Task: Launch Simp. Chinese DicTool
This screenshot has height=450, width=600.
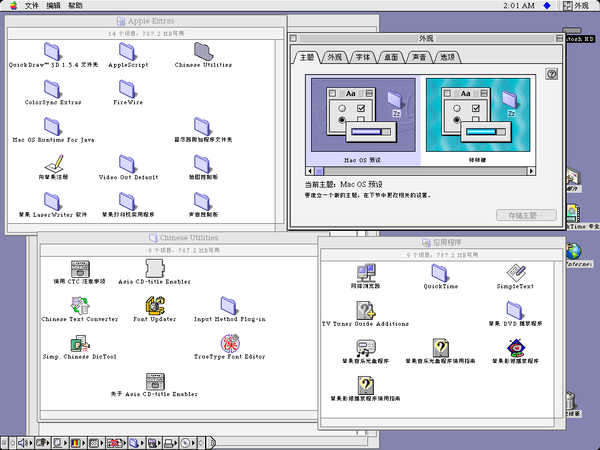Action: click(x=80, y=343)
